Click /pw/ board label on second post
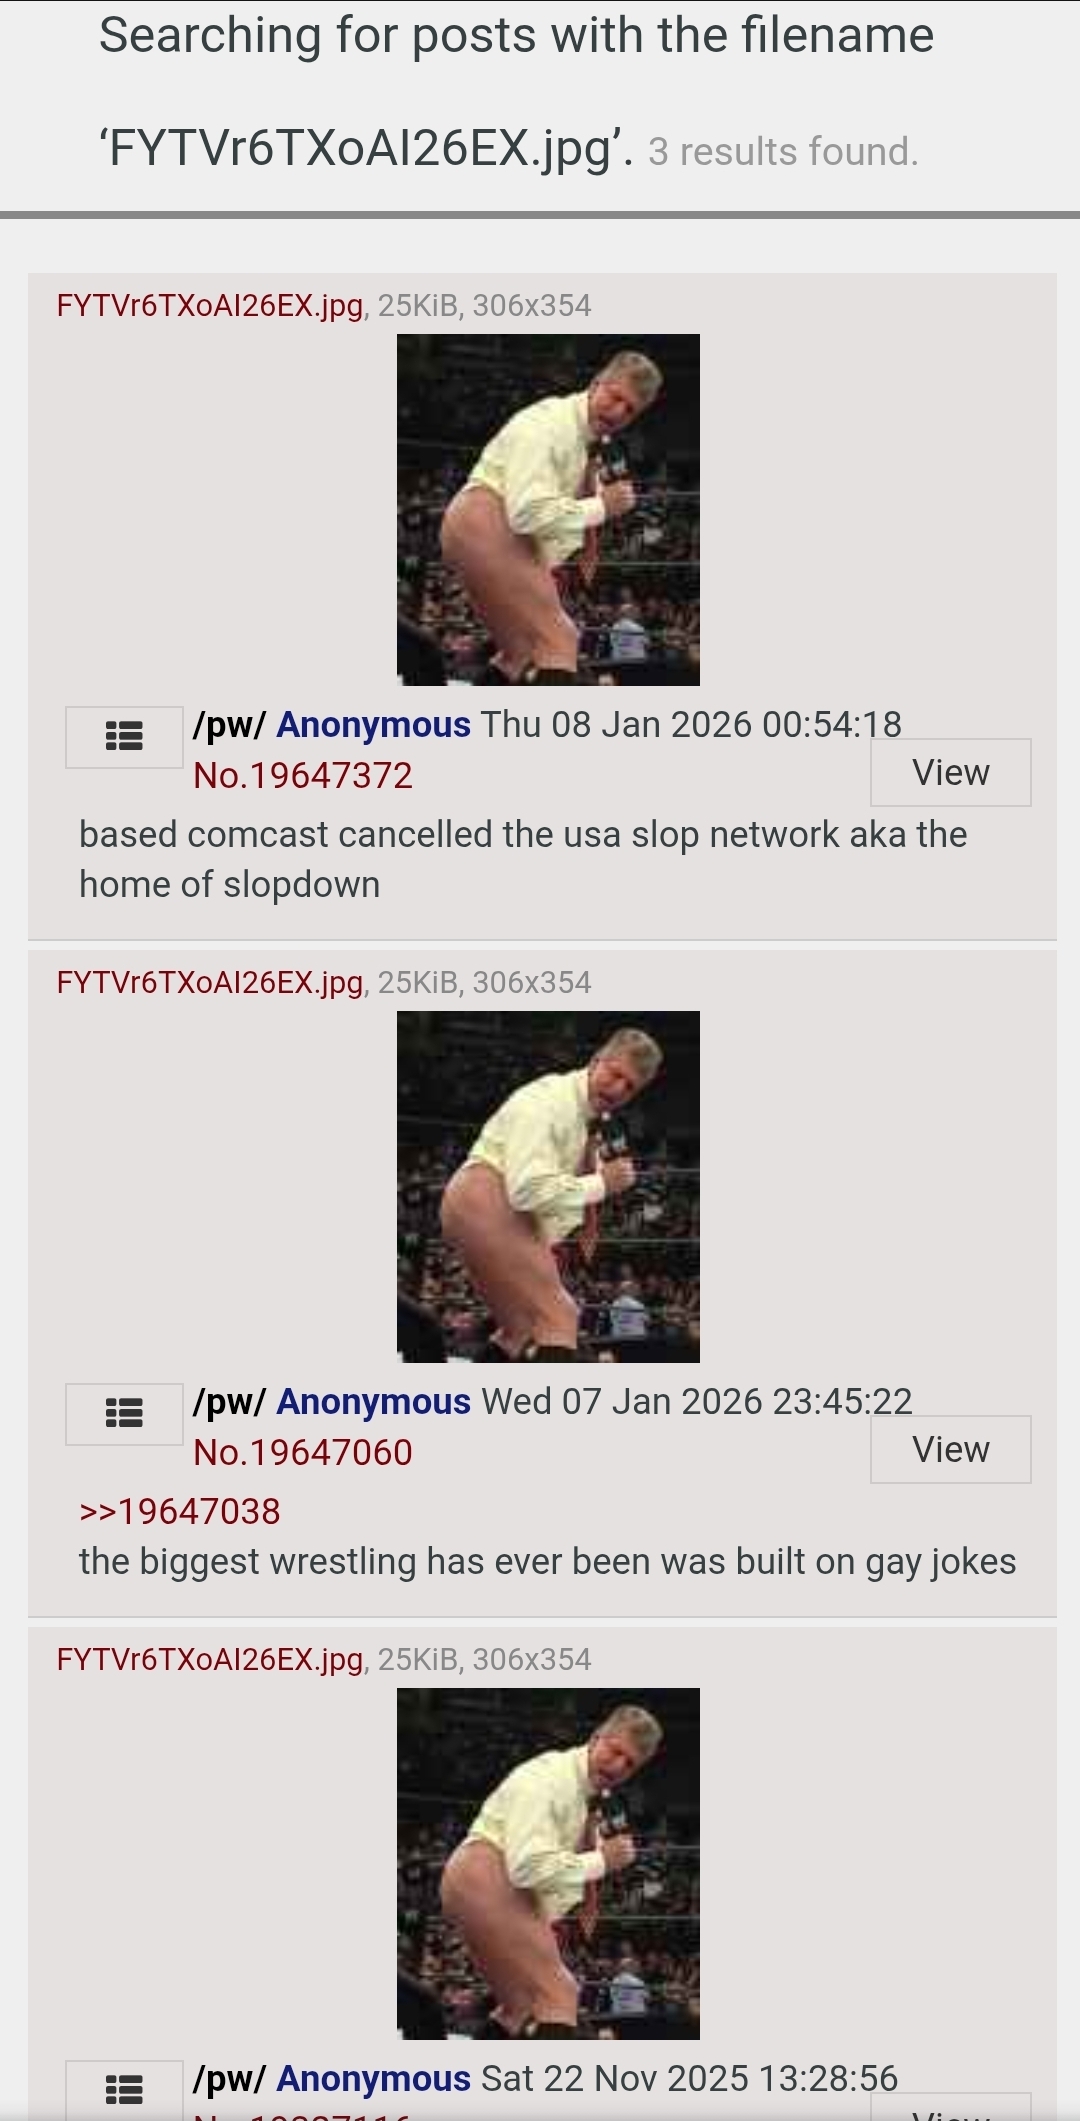Screen dimensions: 1080x2121 (x=229, y=1401)
